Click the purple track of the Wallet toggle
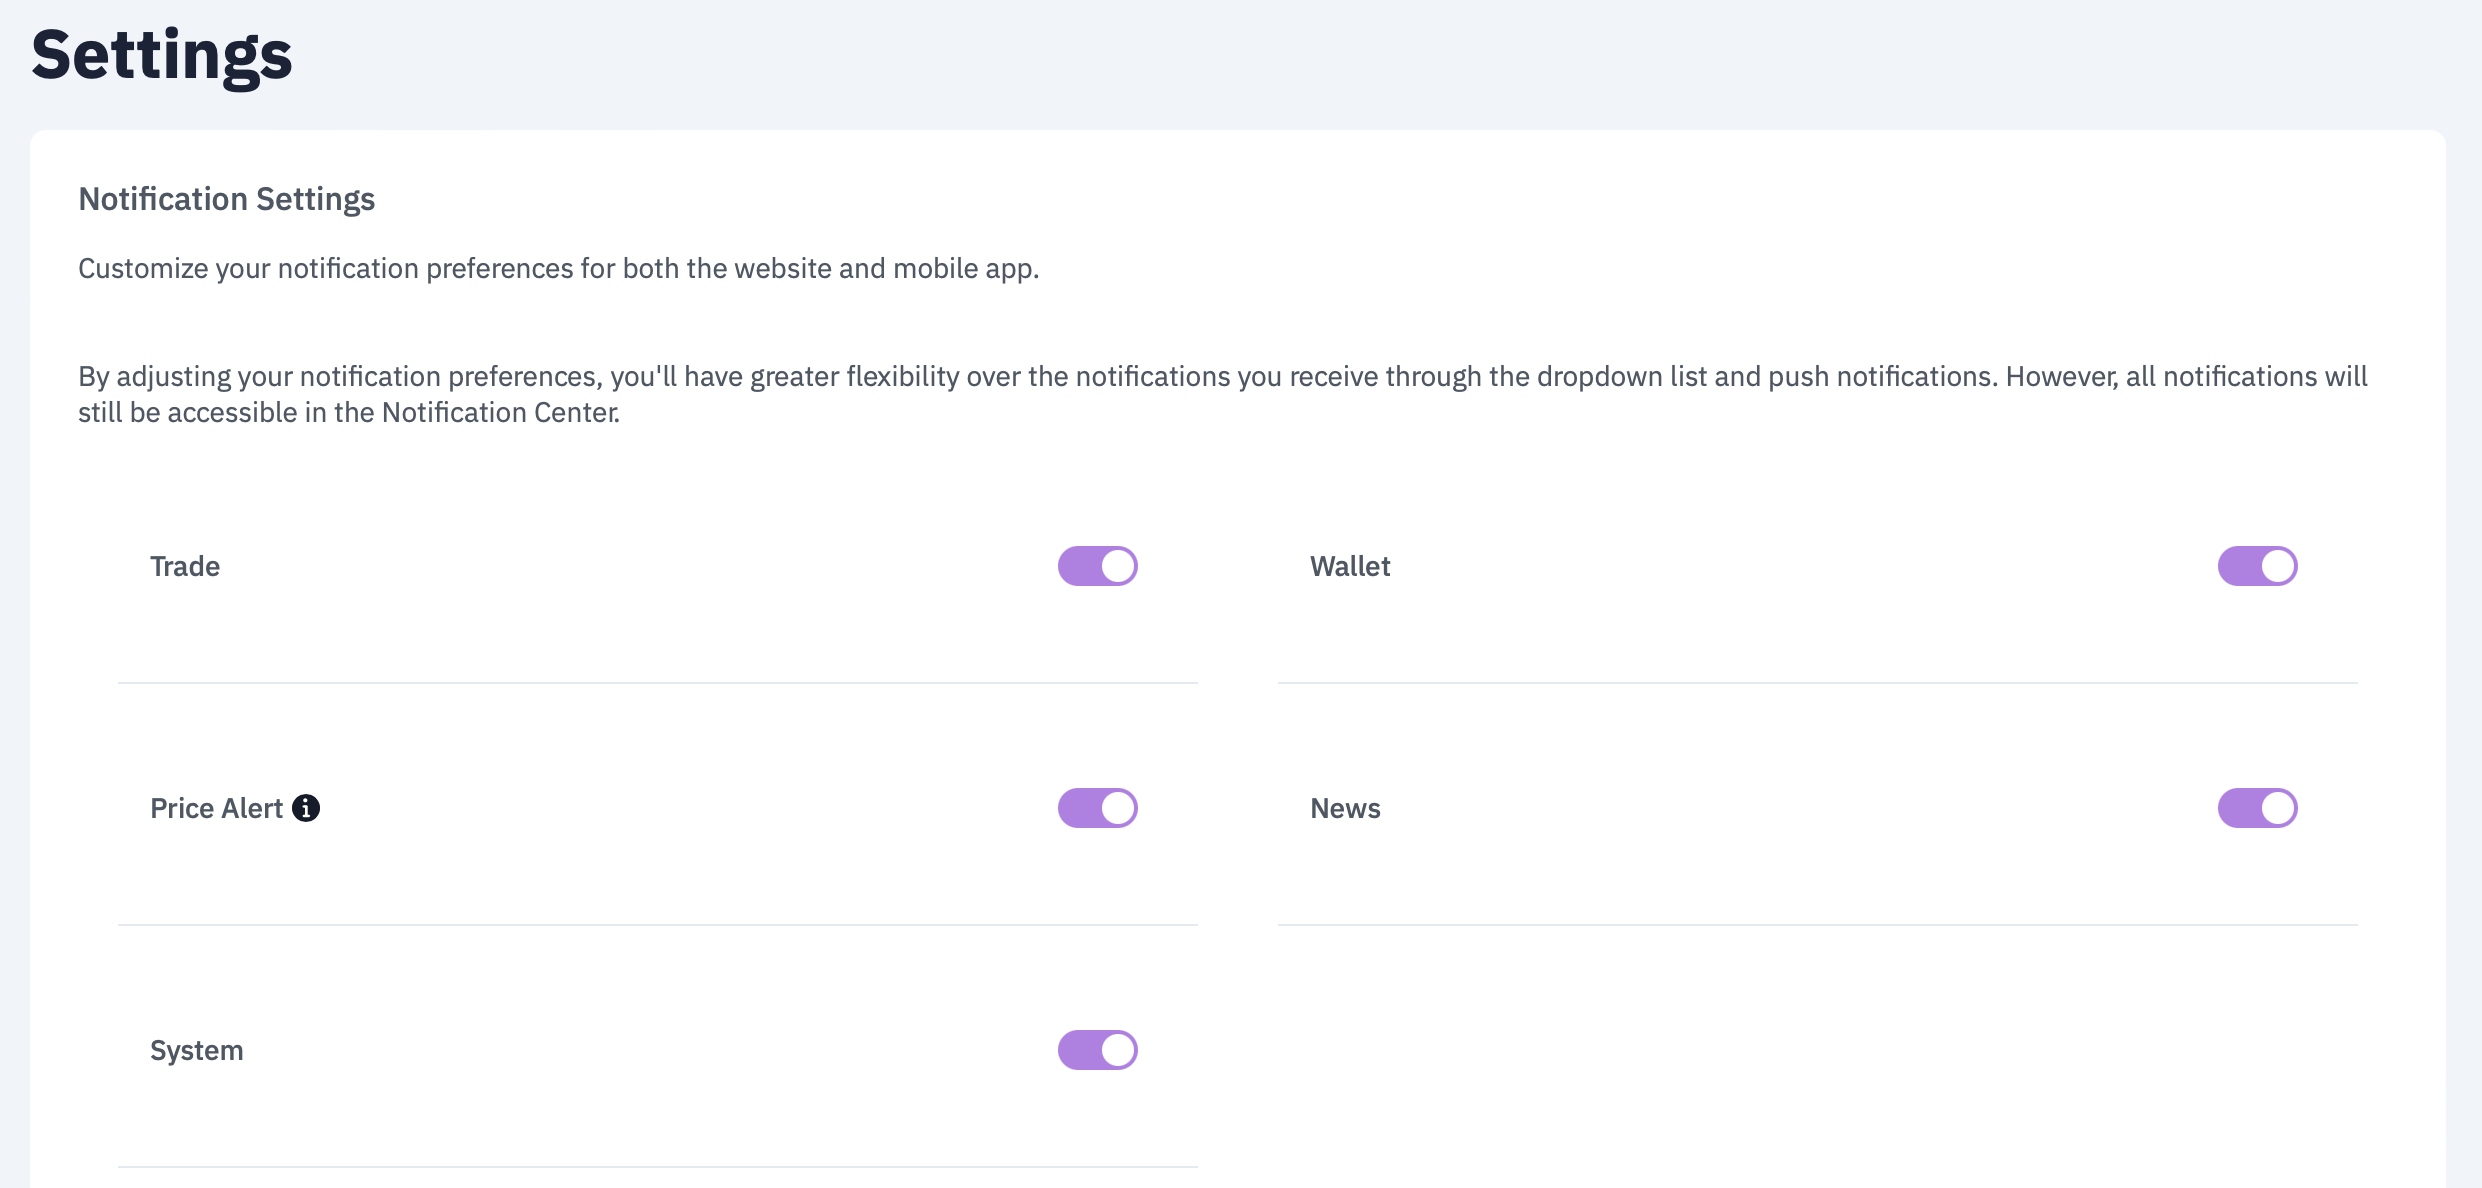The width and height of the screenshot is (2482, 1188). click(x=2238, y=566)
